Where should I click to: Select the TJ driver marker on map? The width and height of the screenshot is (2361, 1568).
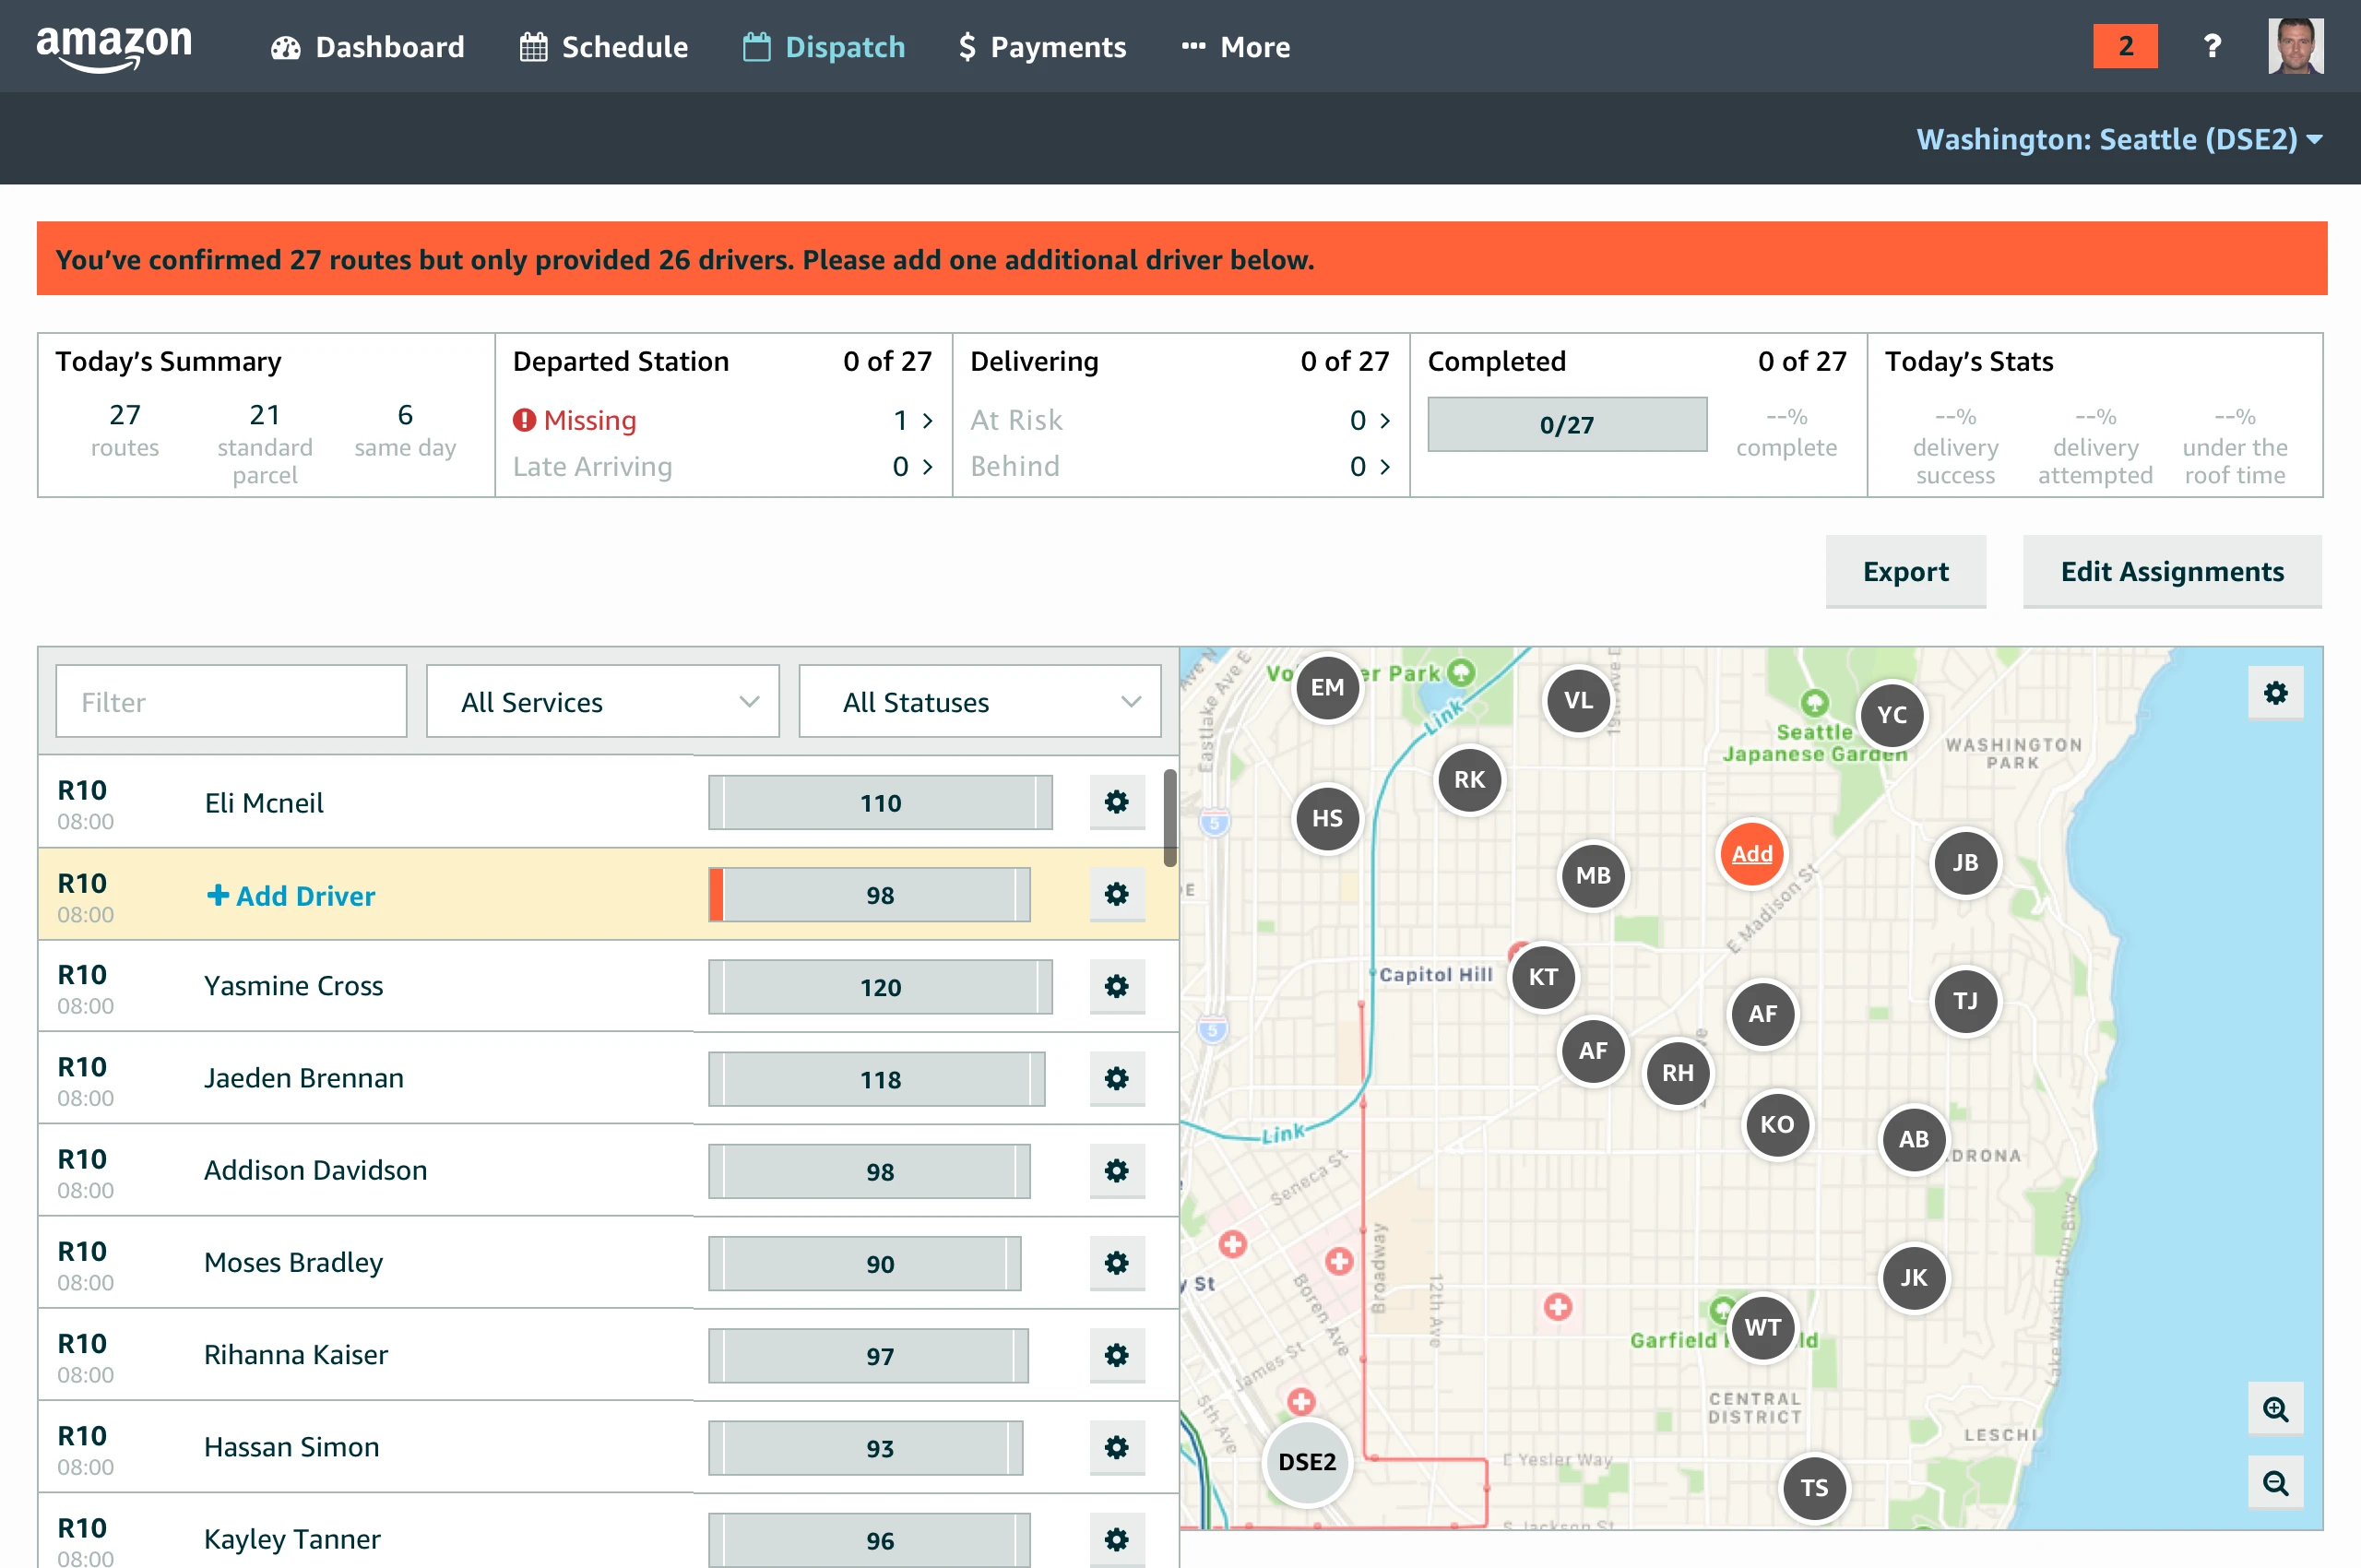(1965, 1001)
